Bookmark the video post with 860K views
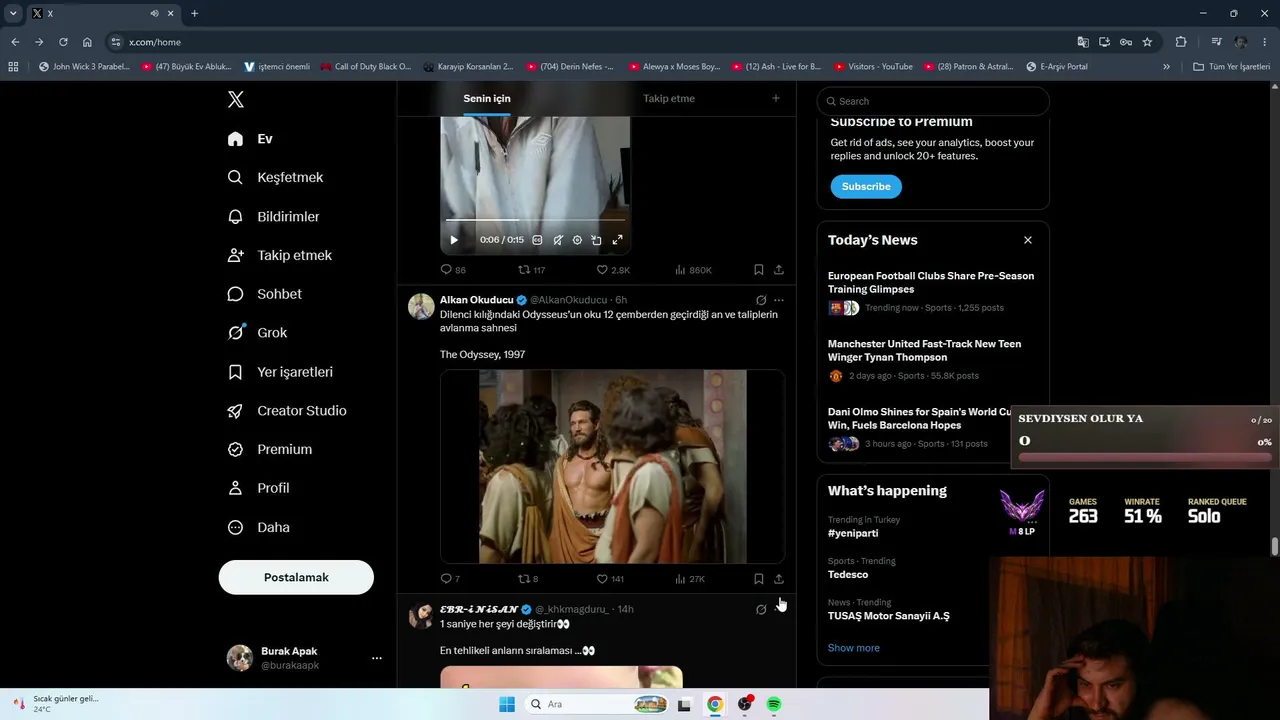Viewport: 1280px width, 720px height. point(759,270)
